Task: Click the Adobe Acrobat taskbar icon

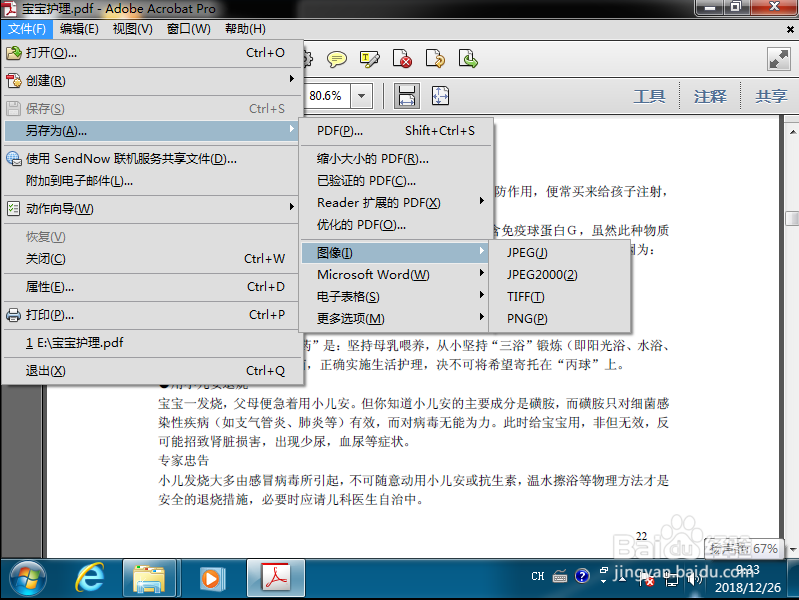Action: [276, 578]
